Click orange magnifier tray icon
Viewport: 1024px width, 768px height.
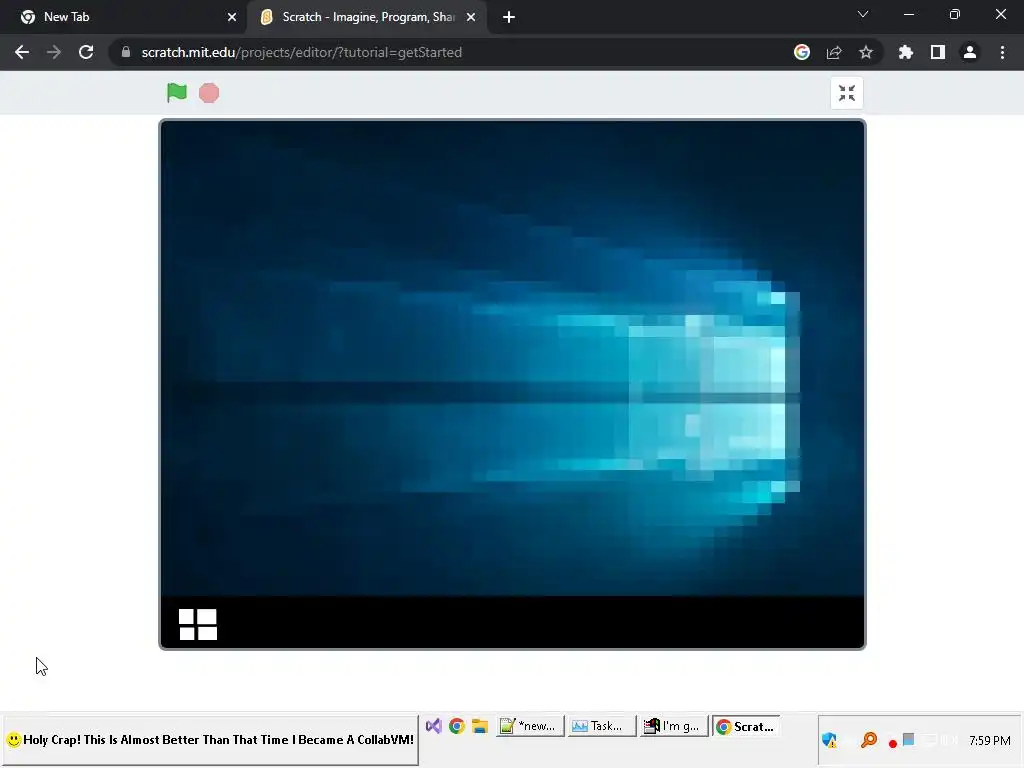click(x=869, y=740)
